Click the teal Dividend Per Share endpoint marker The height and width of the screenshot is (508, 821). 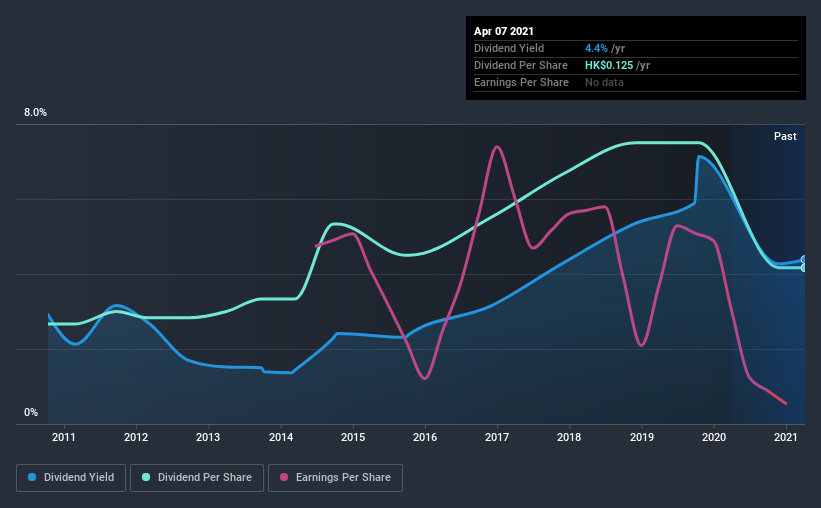pyautogui.click(x=804, y=268)
